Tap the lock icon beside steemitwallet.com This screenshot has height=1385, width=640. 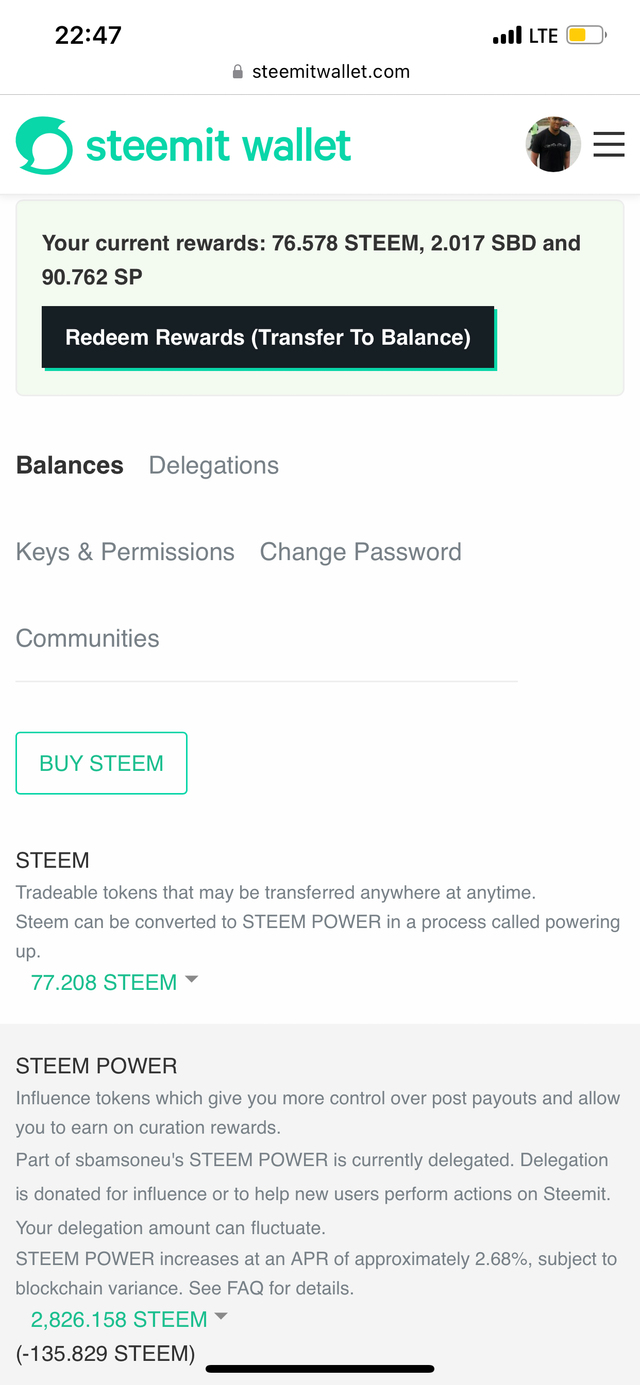click(x=237, y=72)
